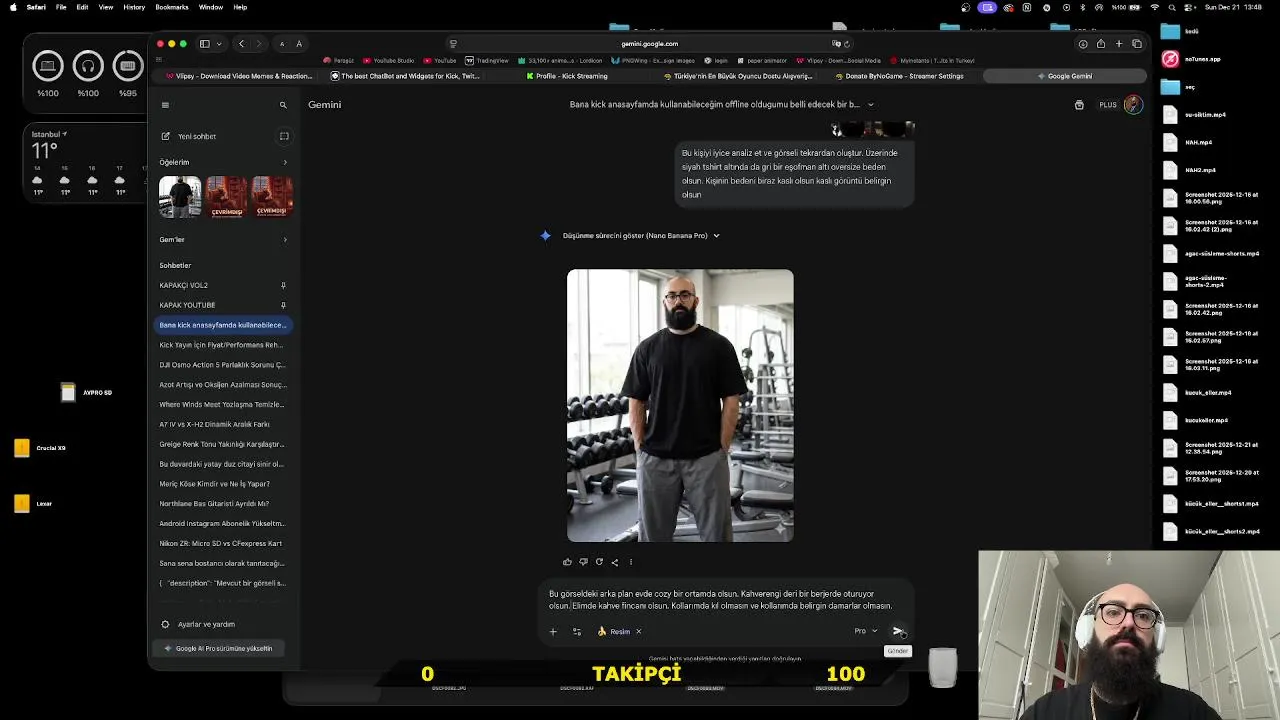
Task: Switch to 'Donate ByNoGame - Streamer Settings' tab
Action: tap(898, 76)
